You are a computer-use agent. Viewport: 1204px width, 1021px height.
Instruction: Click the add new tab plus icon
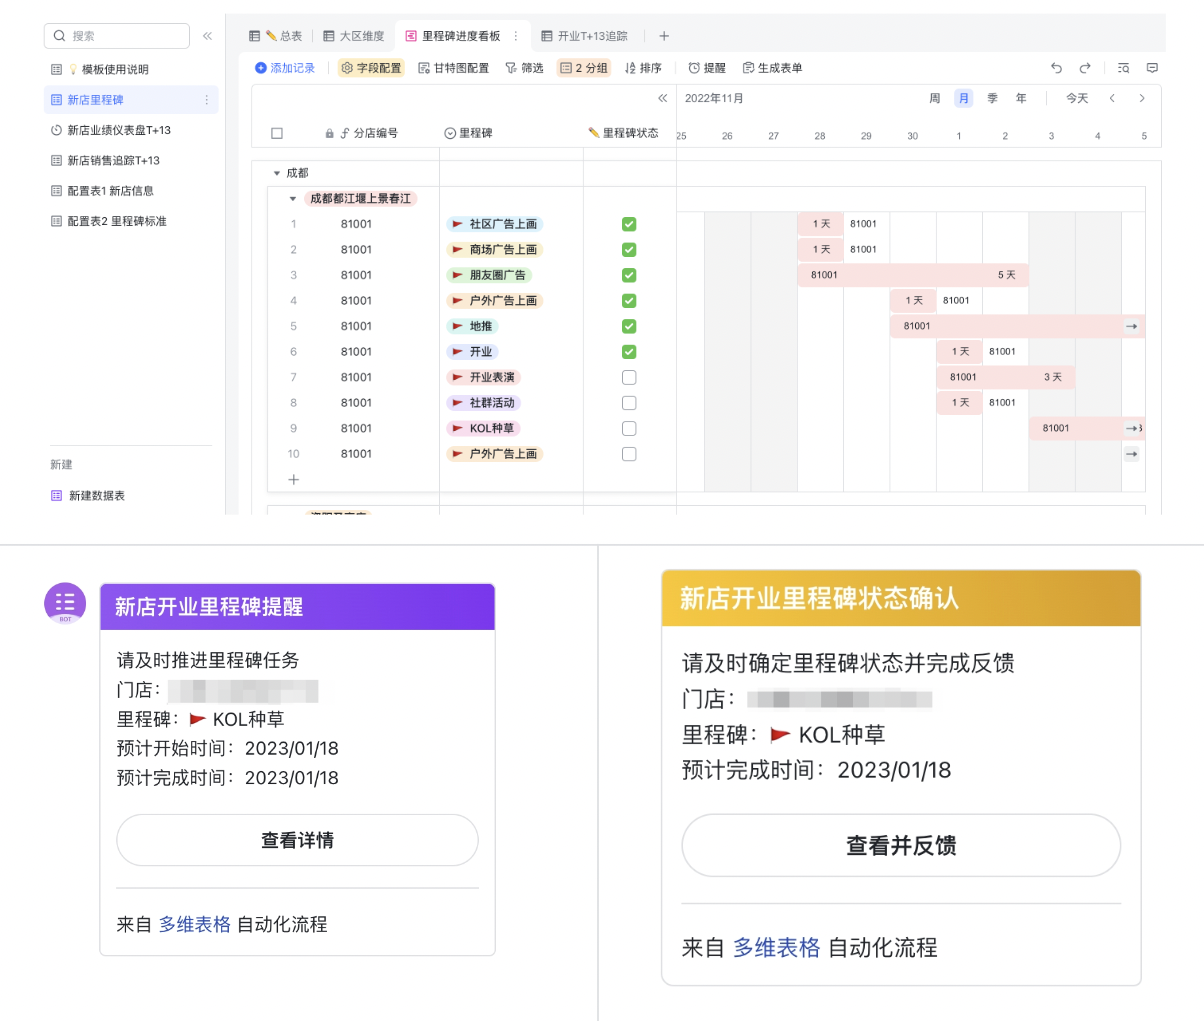(x=664, y=36)
